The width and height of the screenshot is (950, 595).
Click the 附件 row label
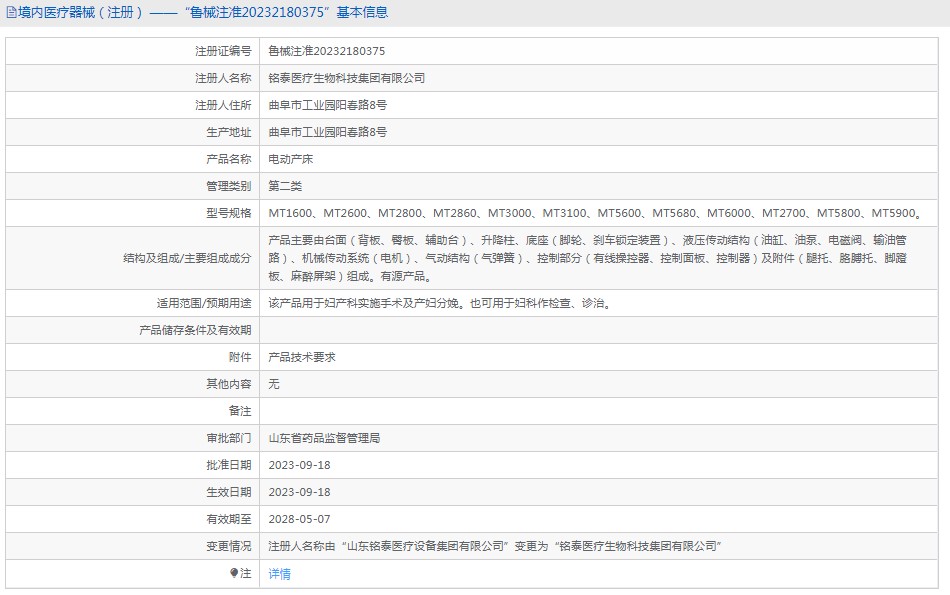[240, 357]
